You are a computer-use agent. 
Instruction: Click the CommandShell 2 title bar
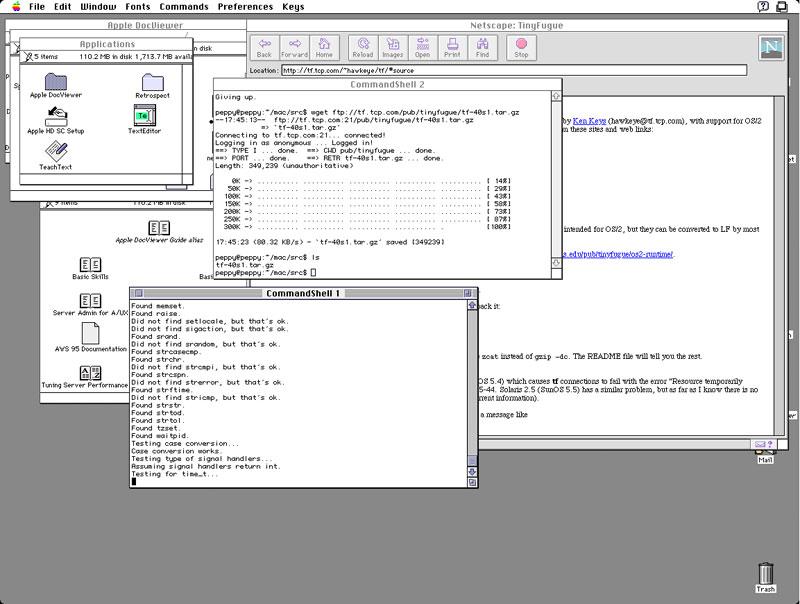[387, 84]
